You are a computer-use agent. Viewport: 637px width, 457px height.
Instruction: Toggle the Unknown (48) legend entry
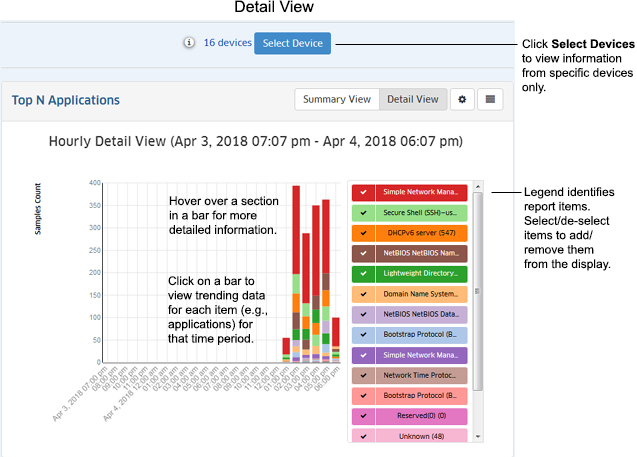[420, 436]
